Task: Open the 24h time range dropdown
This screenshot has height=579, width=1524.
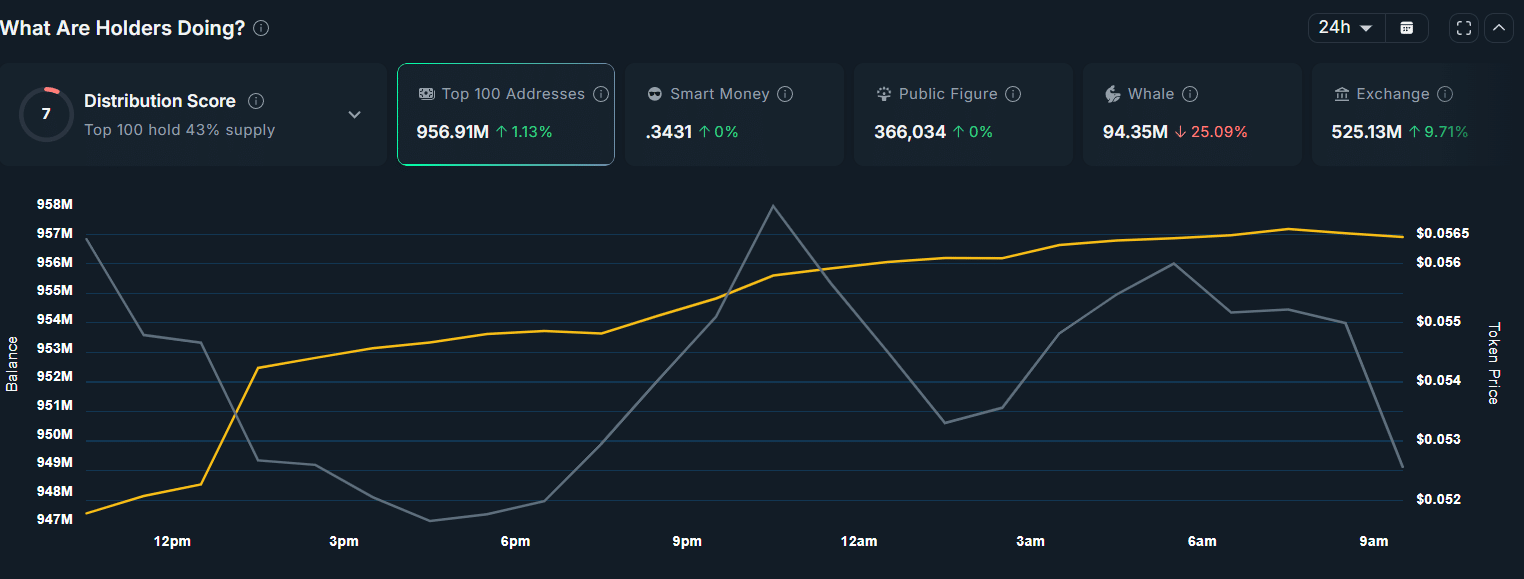Action: click(x=1346, y=28)
